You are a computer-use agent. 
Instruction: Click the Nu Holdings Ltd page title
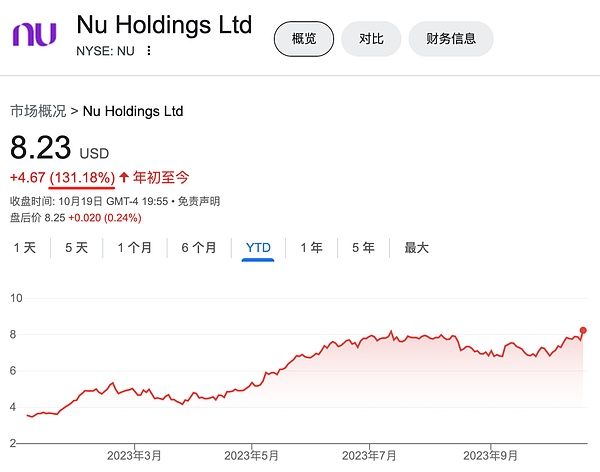pos(165,24)
